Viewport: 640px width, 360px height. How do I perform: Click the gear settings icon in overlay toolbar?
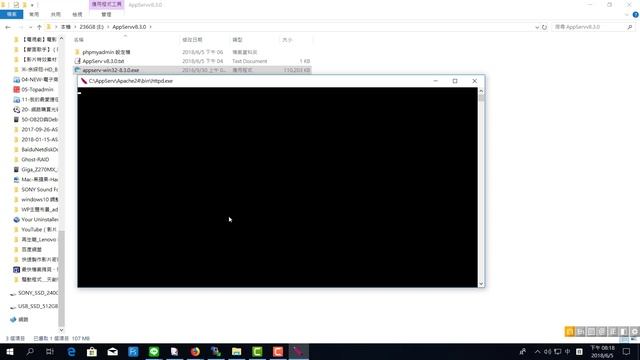635,331
